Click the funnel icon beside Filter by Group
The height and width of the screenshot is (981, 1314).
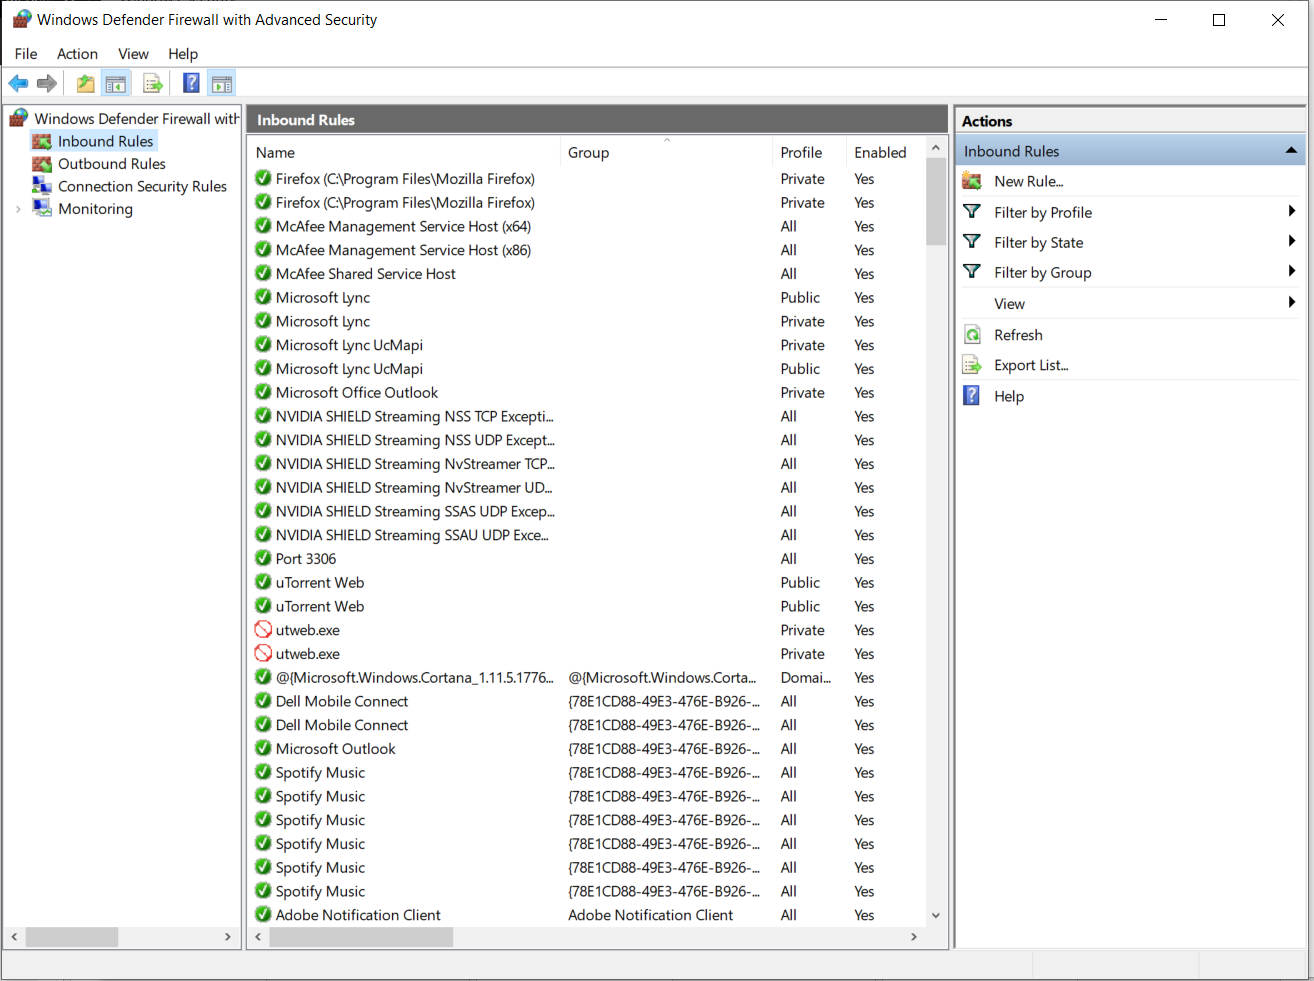[972, 272]
